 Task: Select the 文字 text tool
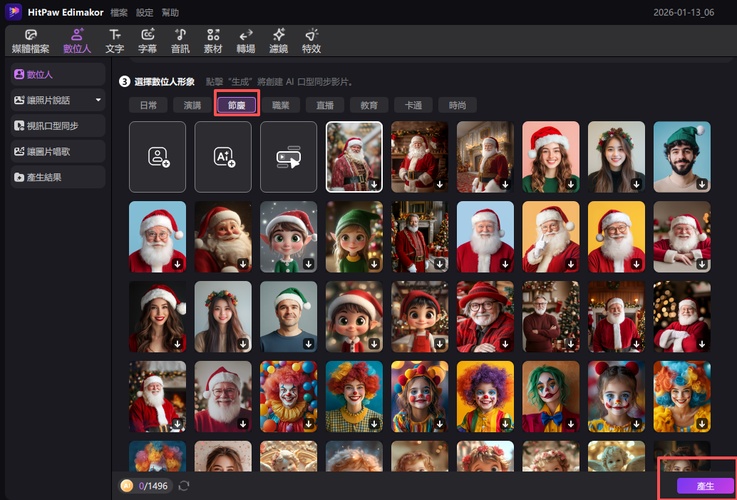tap(115, 41)
